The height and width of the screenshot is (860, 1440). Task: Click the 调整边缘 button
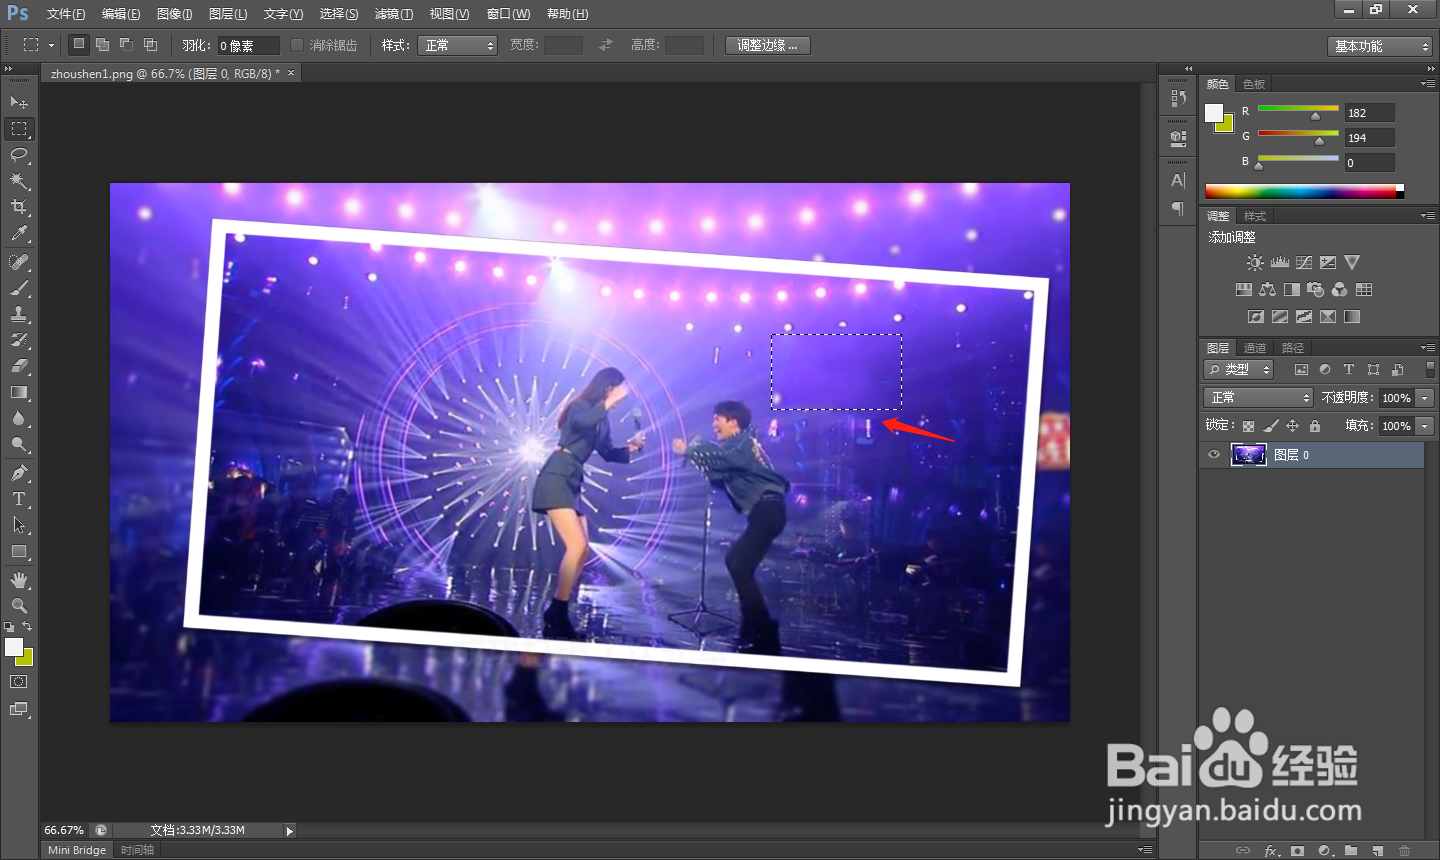767,45
